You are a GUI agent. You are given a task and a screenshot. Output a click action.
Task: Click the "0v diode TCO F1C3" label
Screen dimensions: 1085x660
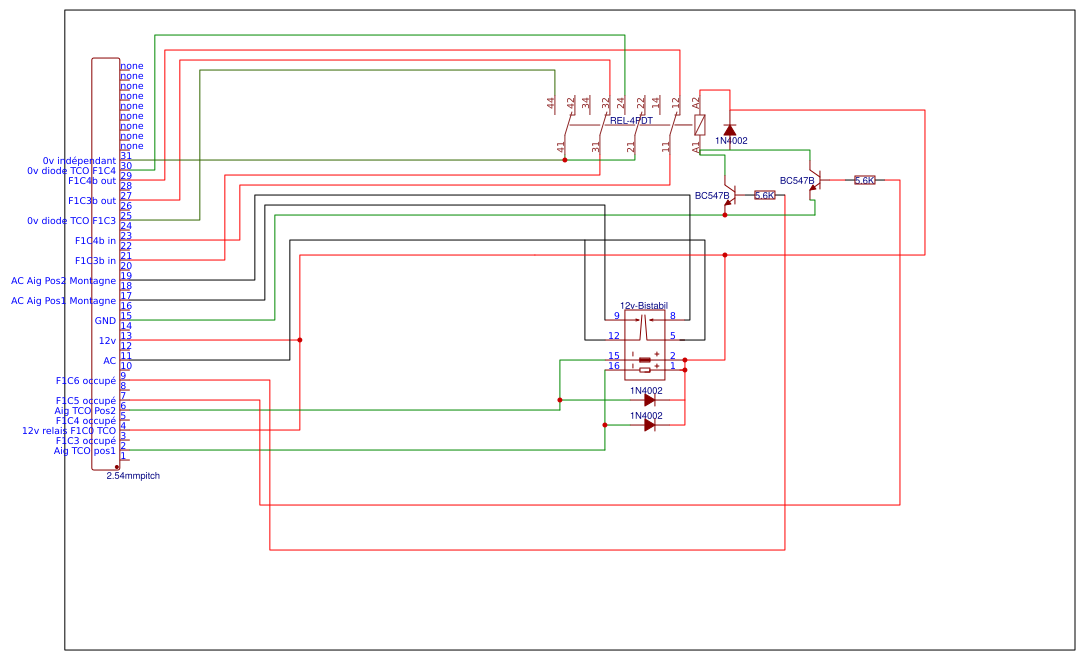pos(72,221)
